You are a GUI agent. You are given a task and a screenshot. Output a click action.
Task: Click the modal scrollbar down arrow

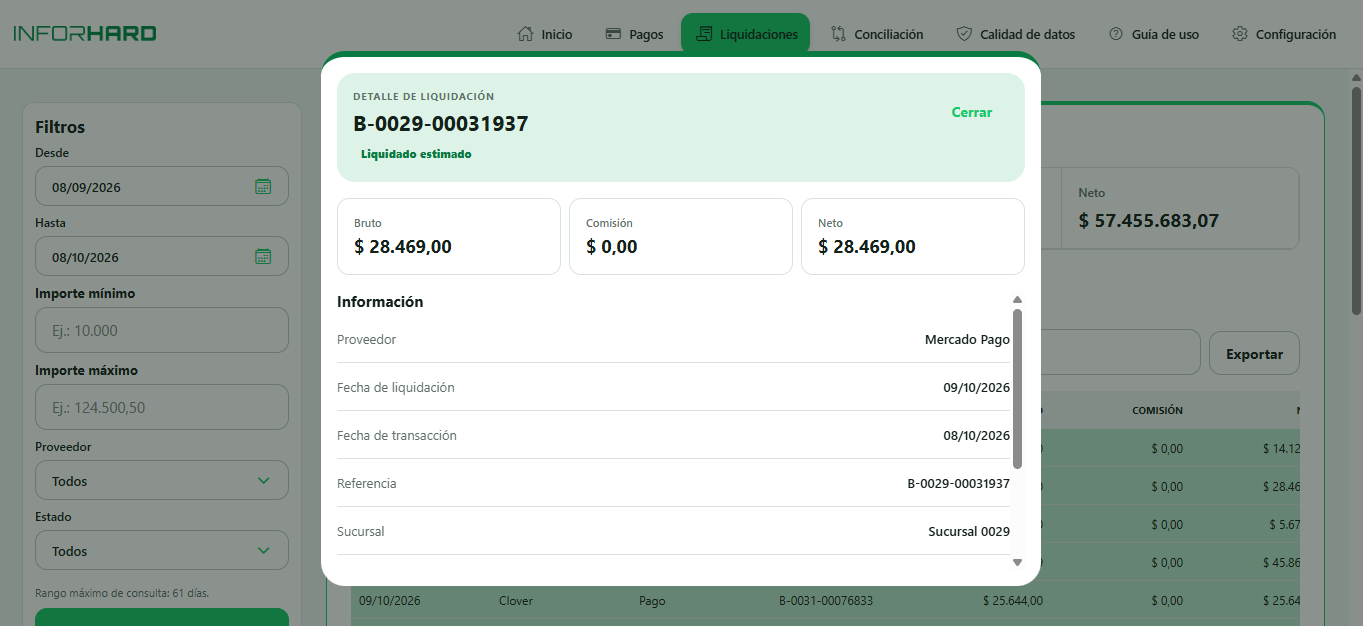coord(1018,562)
